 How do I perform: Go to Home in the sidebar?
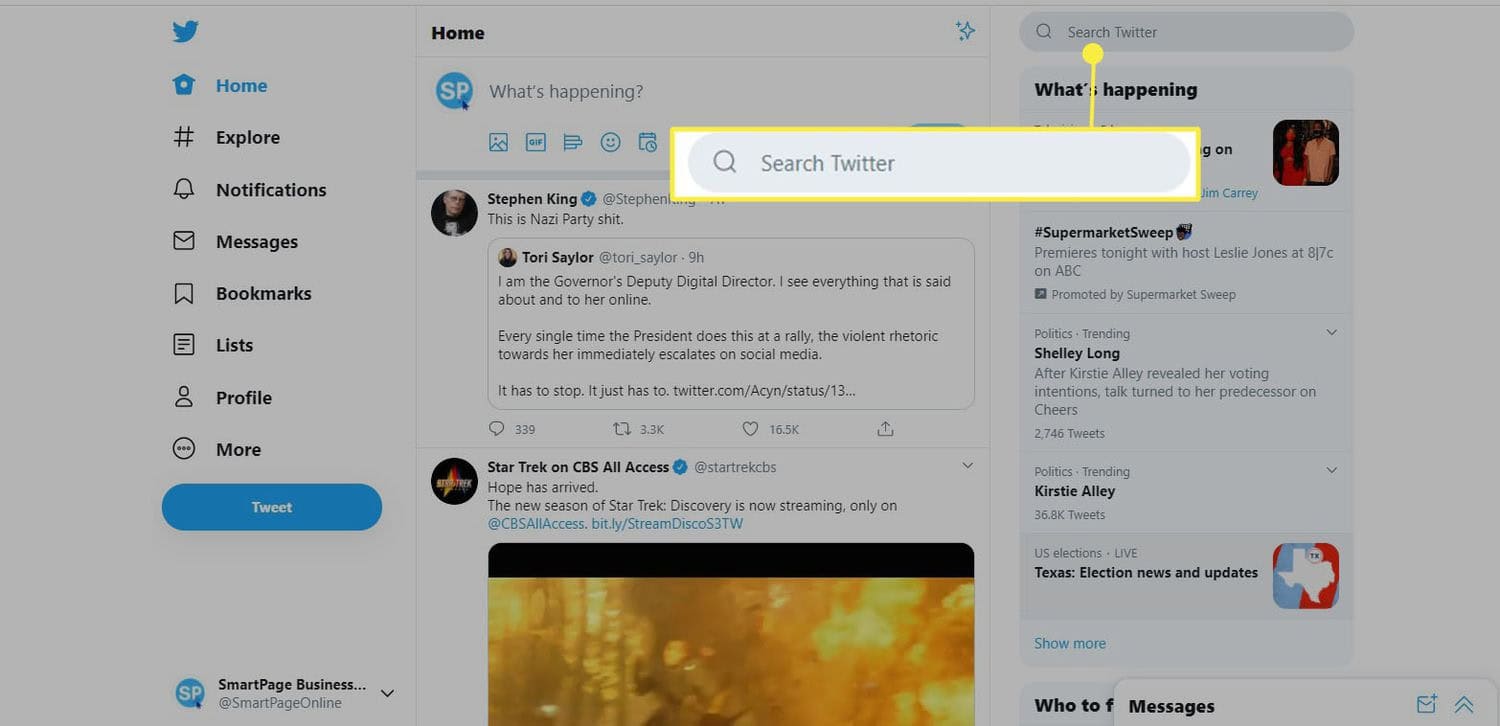click(220, 86)
